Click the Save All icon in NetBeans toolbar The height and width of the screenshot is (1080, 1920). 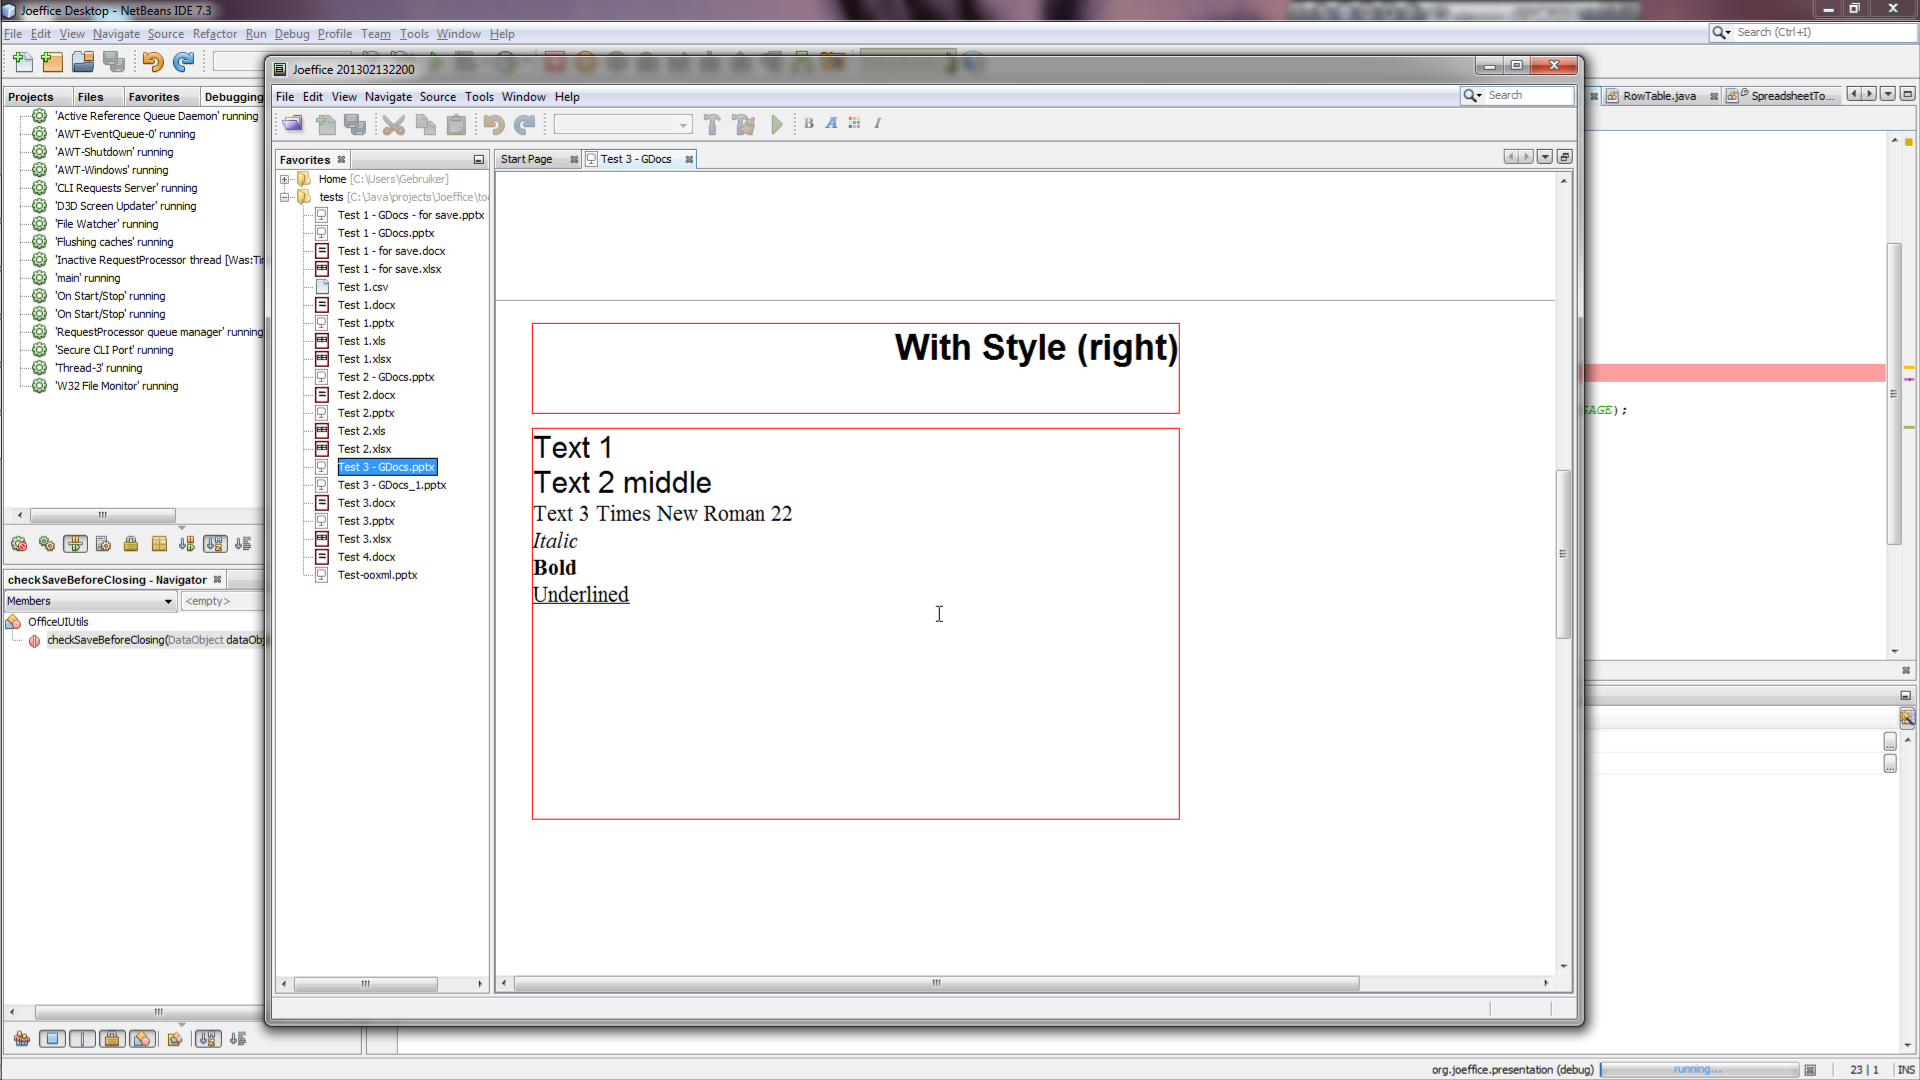(113, 61)
